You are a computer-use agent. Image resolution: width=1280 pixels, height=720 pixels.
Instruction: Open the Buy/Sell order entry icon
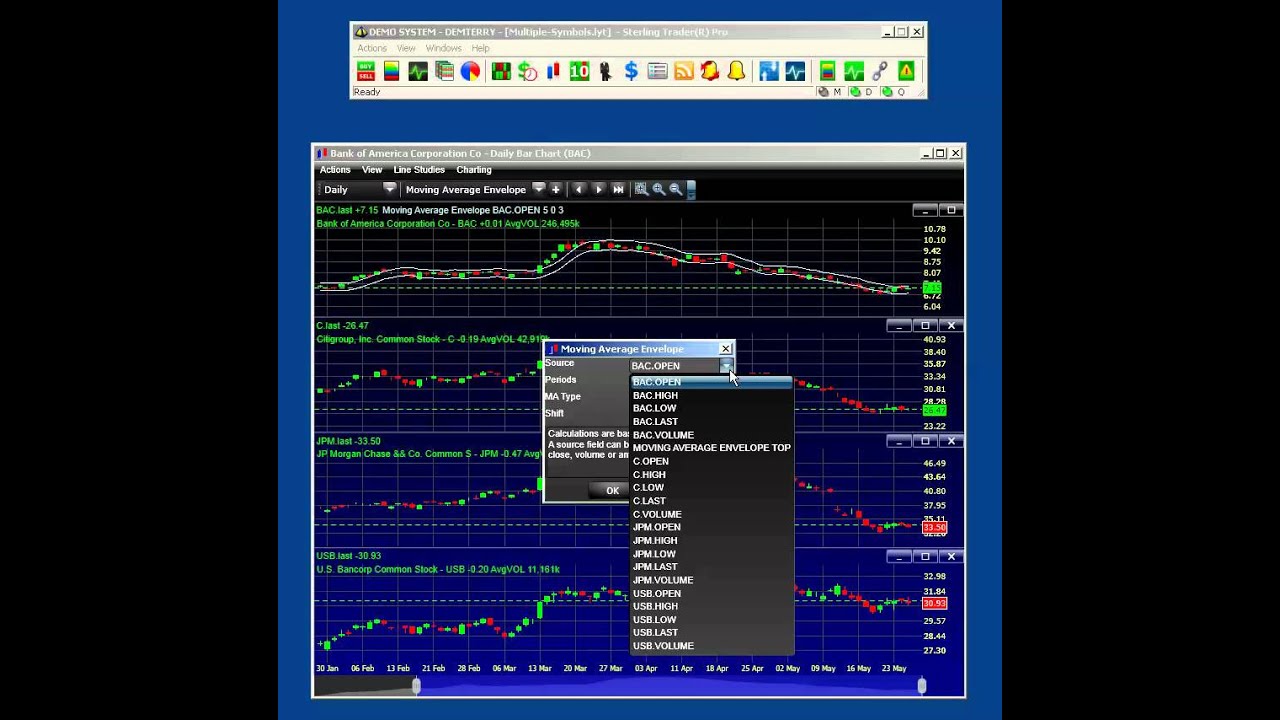(x=366, y=71)
